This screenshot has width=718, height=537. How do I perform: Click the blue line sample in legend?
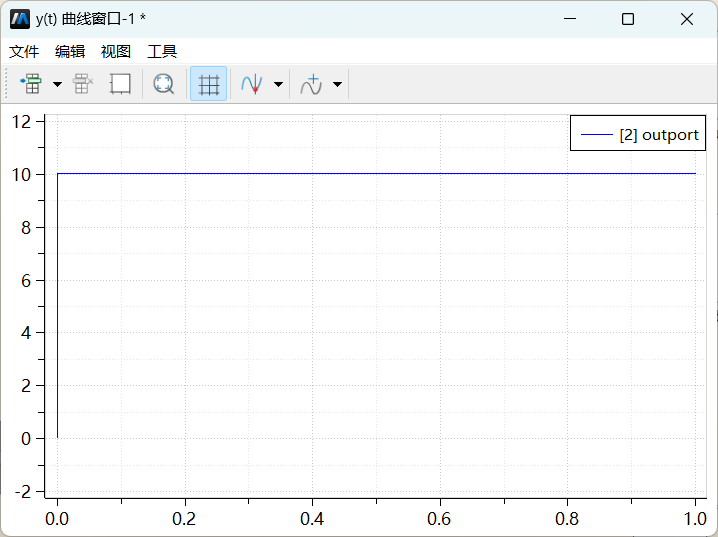coord(597,135)
